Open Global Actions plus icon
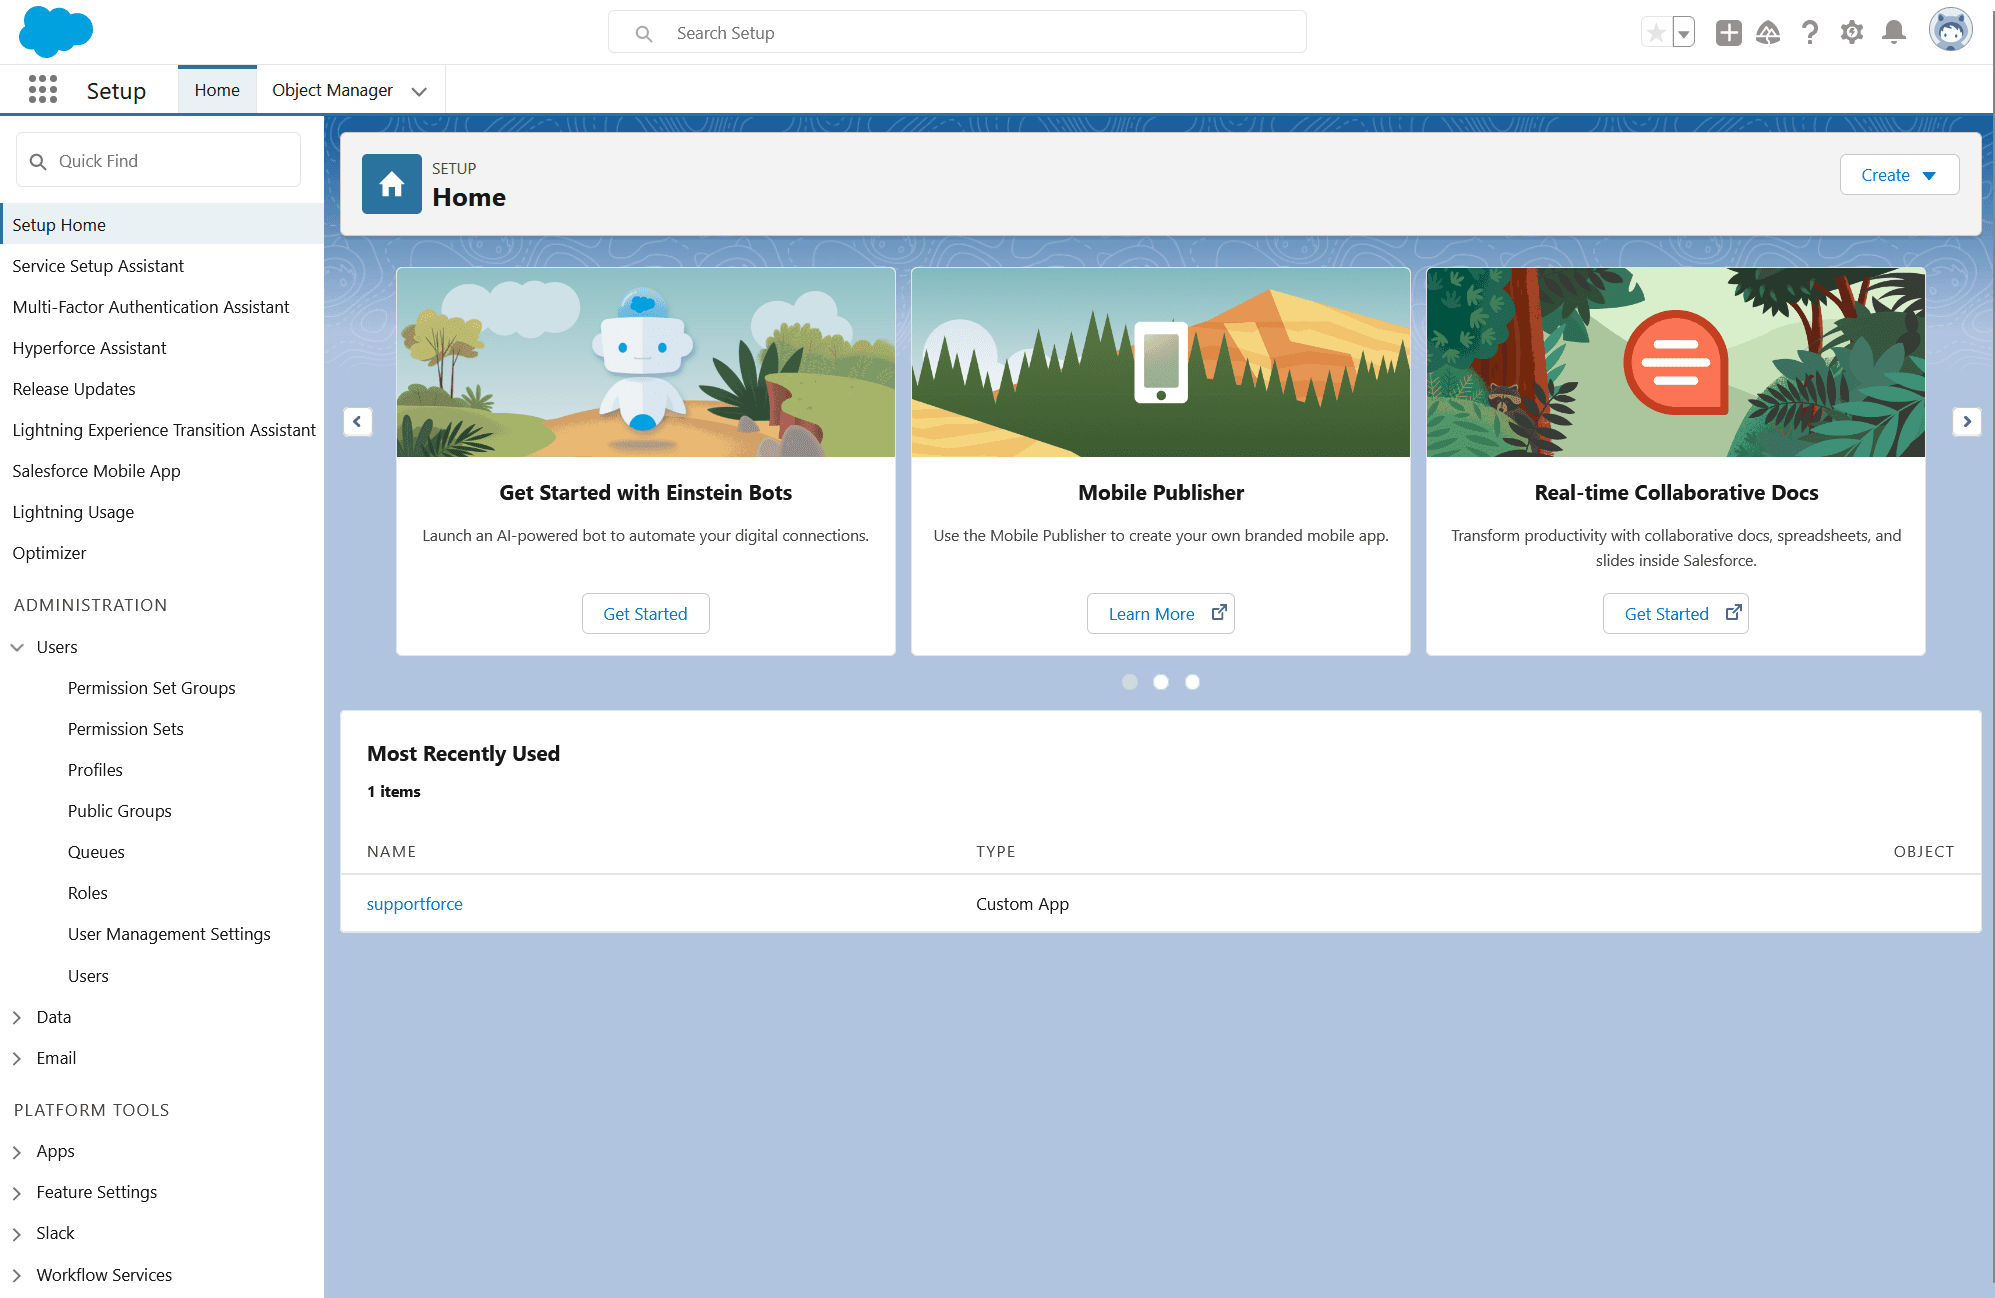This screenshot has width=1995, height=1298. 1728,33
